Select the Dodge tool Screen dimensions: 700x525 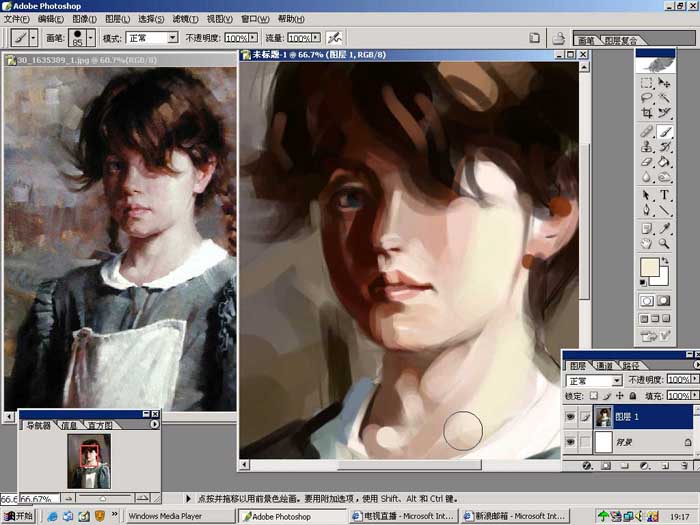(664, 177)
